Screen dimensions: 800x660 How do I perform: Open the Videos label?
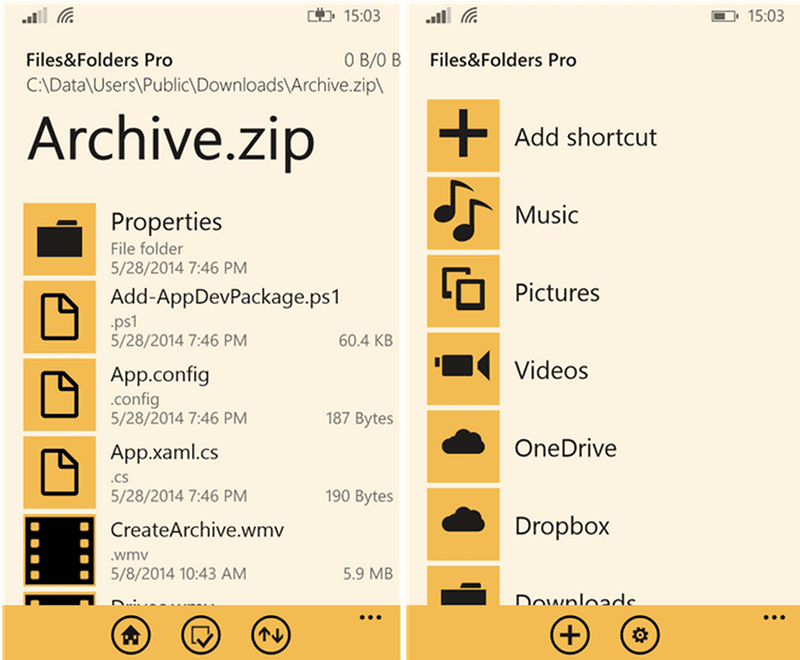551,370
